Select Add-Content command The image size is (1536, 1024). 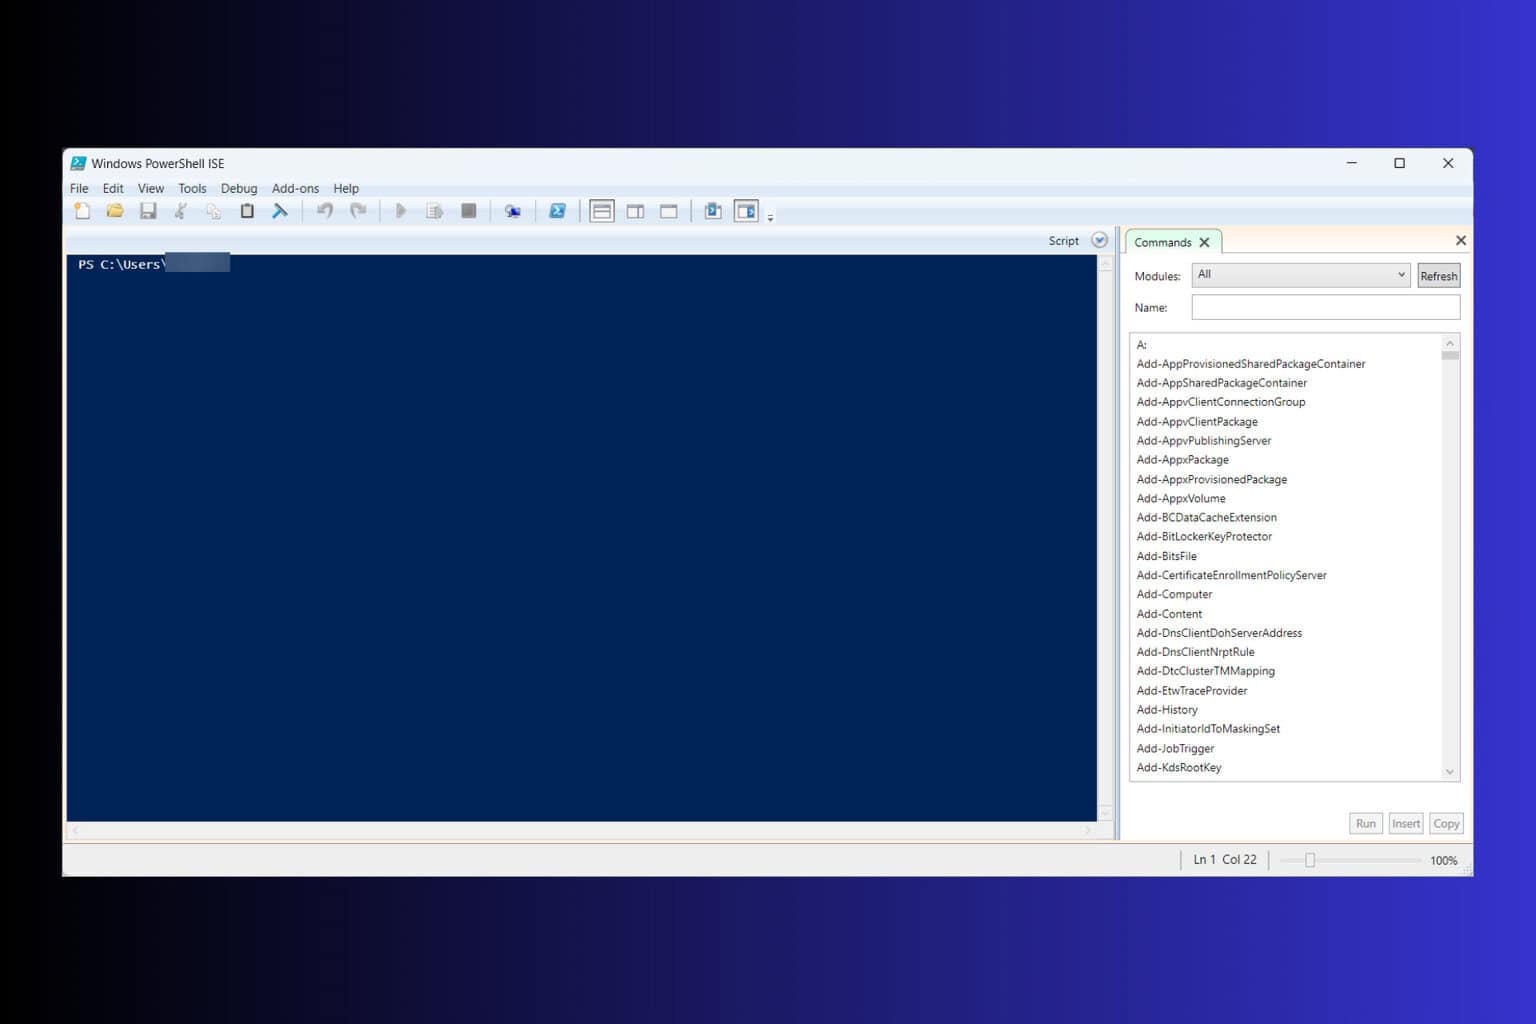[1169, 614]
